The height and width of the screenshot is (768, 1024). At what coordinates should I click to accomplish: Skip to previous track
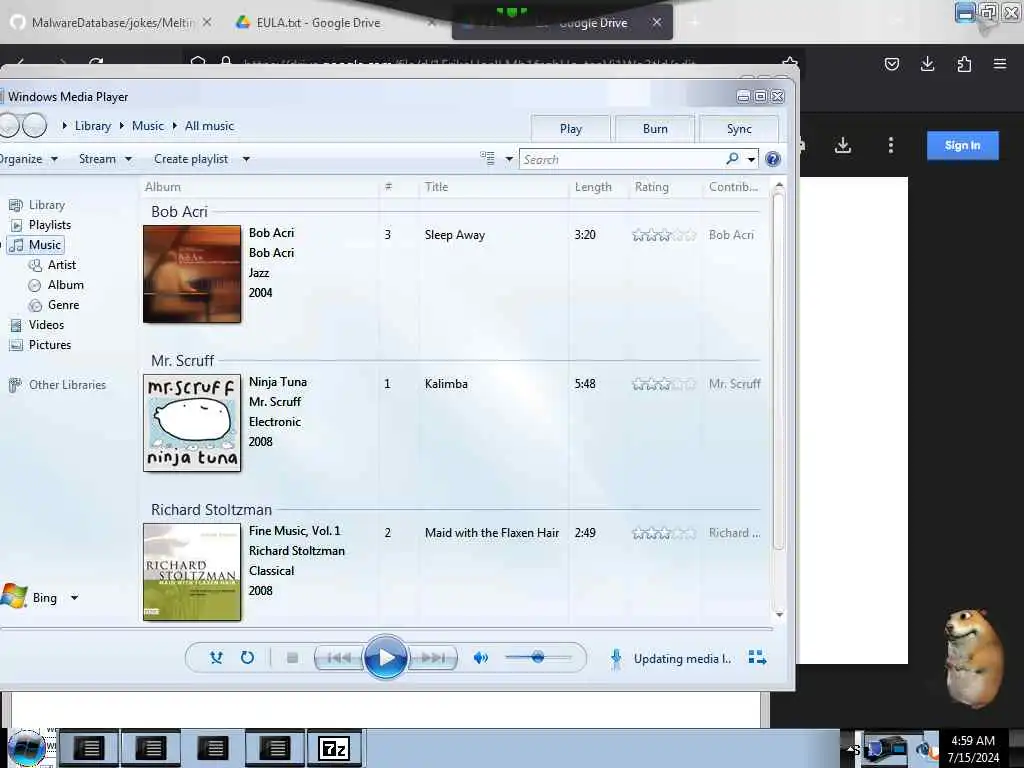pos(338,658)
